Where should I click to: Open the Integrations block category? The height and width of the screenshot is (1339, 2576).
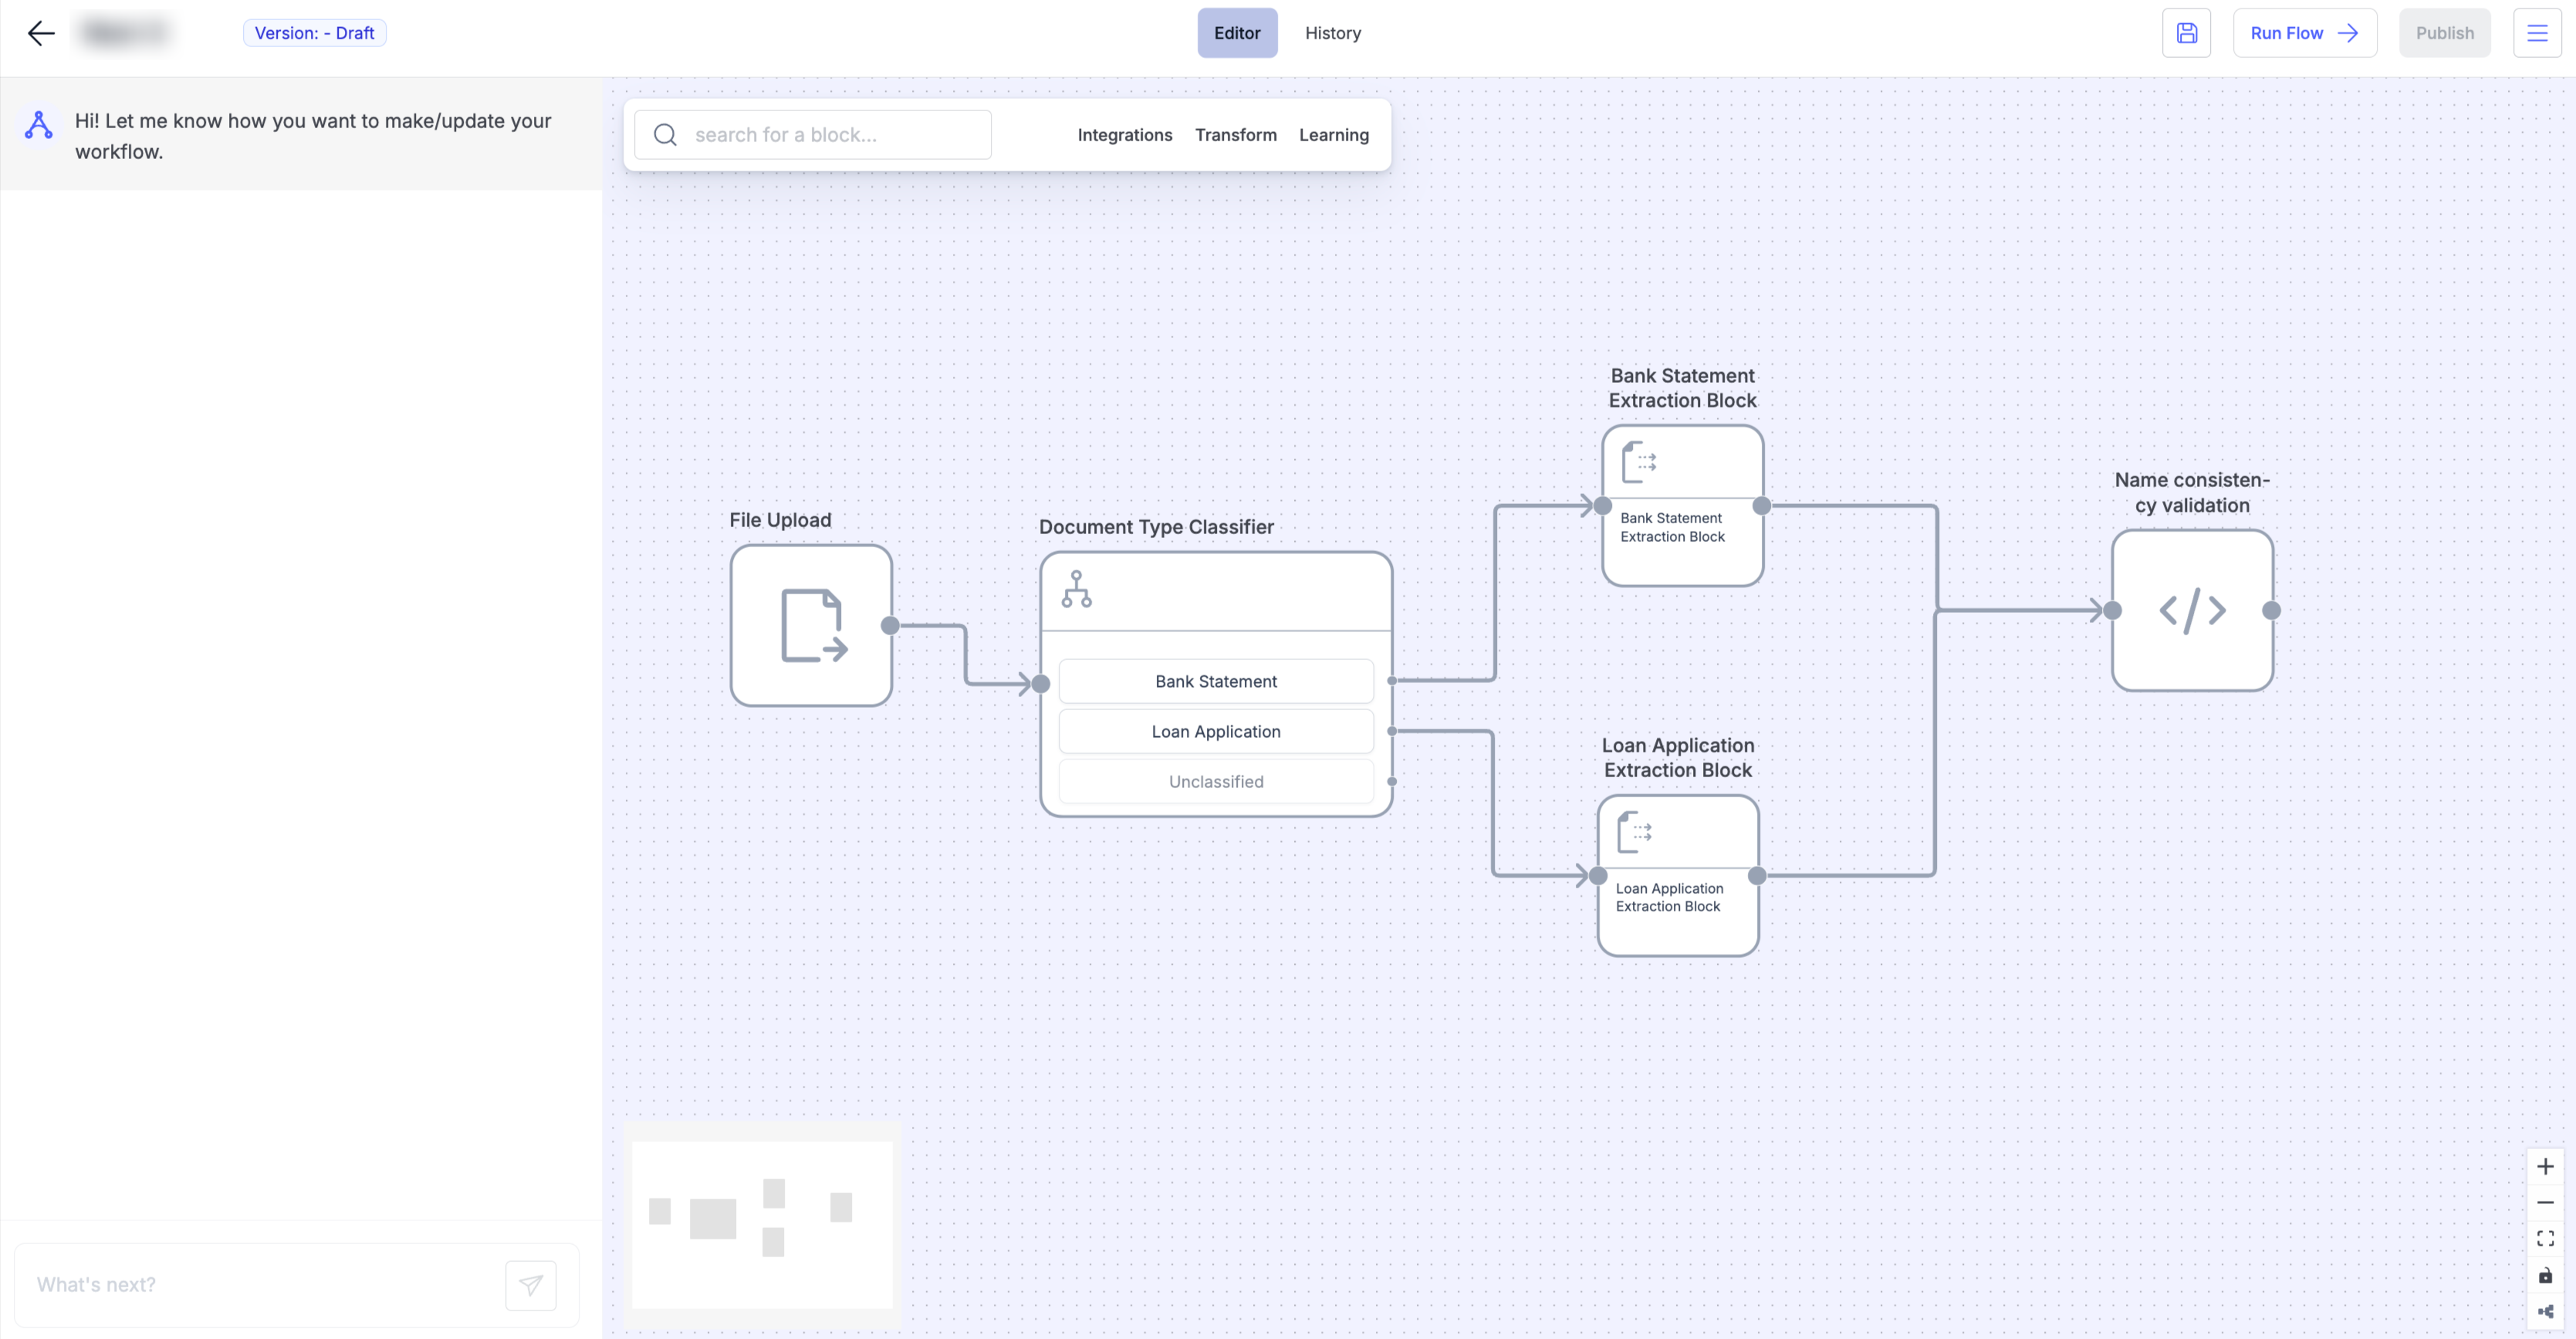(1124, 135)
